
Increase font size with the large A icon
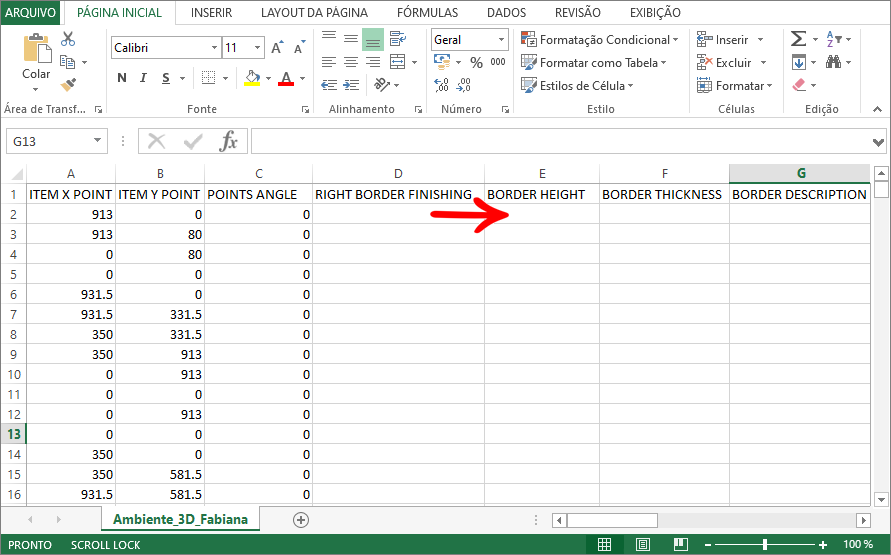coord(277,48)
